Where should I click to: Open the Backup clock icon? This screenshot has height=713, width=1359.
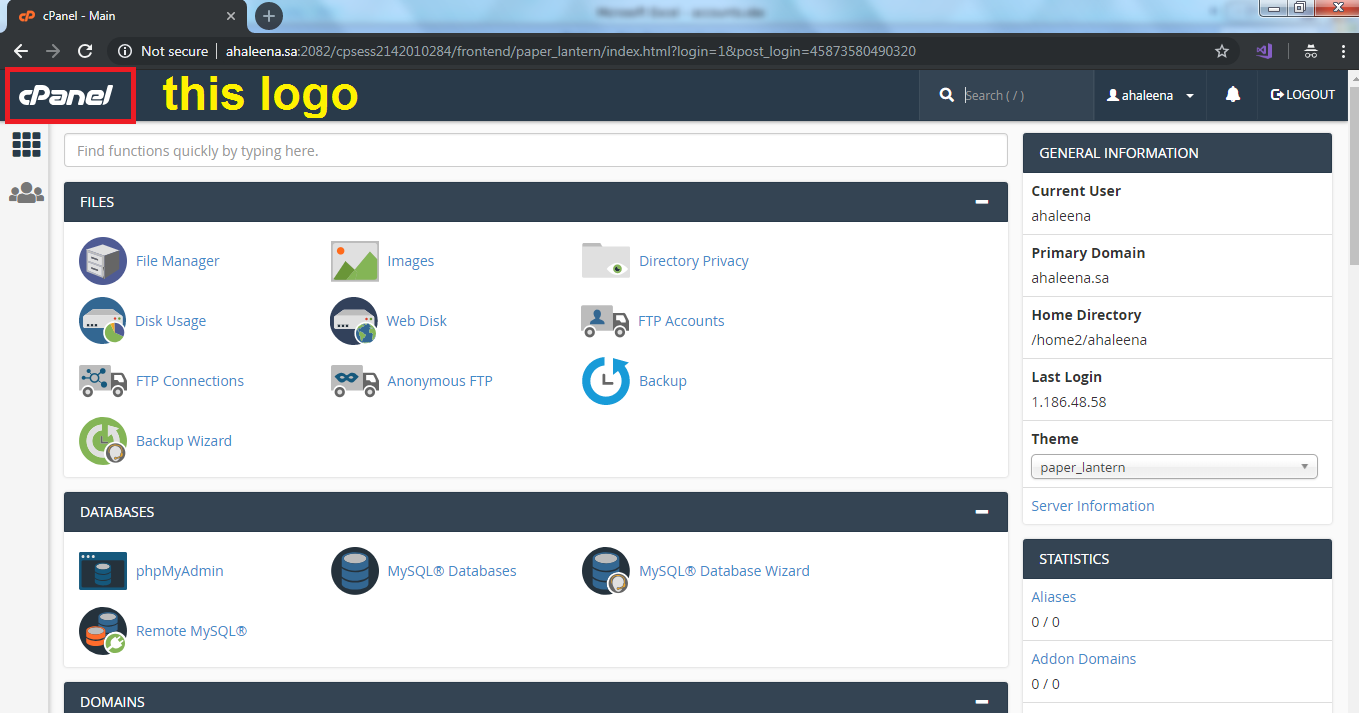point(606,381)
